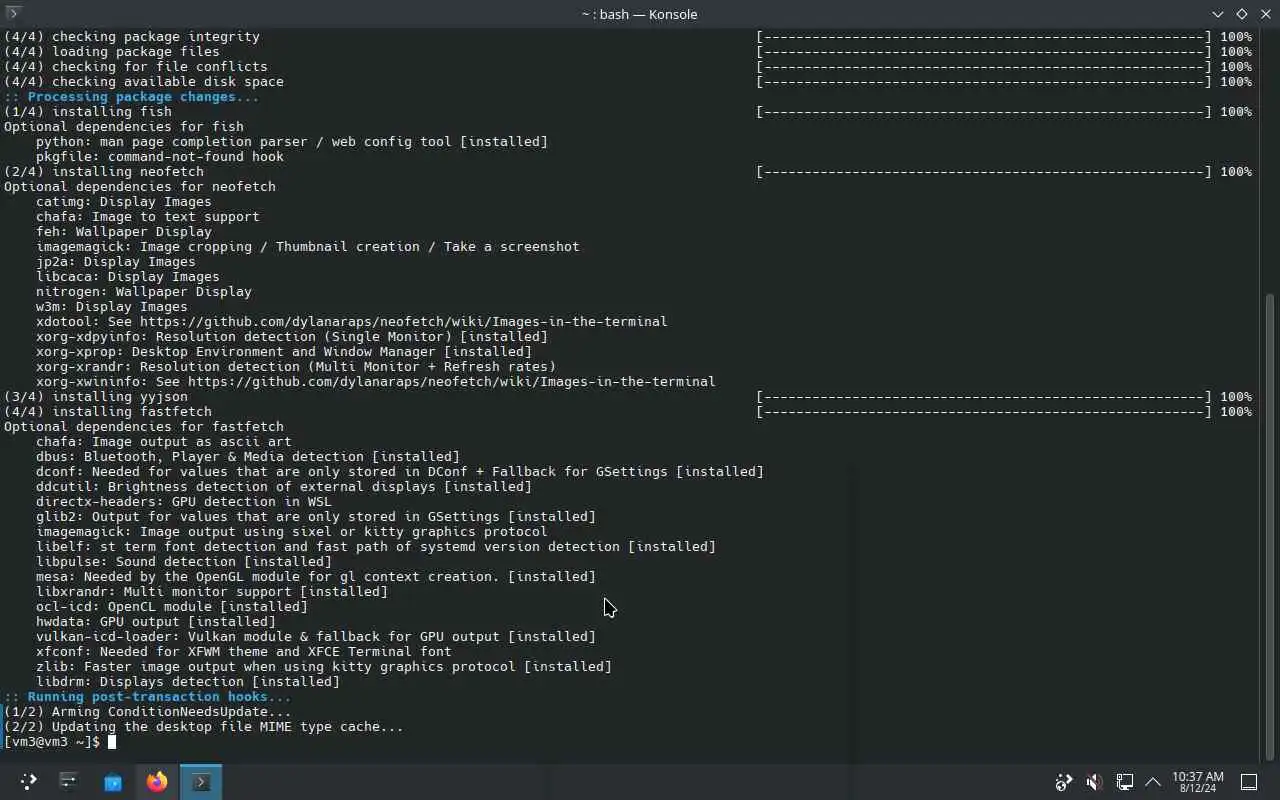The height and width of the screenshot is (800, 1280).
Task: Click the '(4/4) installing fastfetch' line
Action: (108, 412)
